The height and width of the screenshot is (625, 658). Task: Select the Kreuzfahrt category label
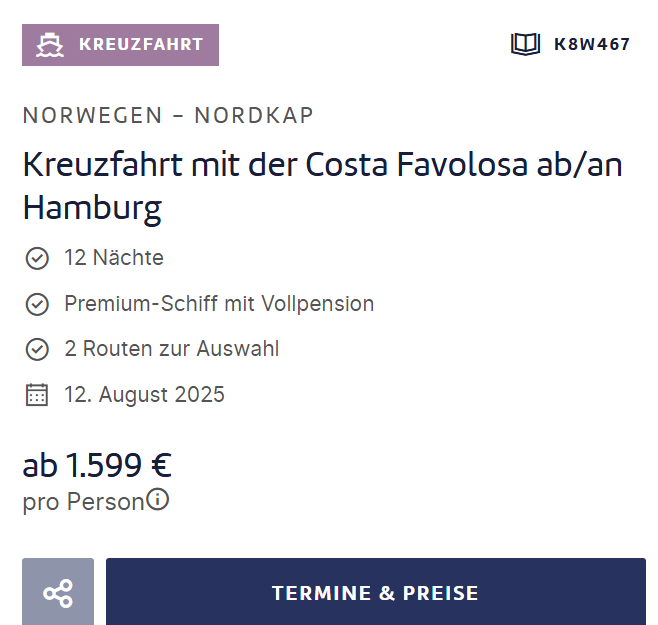(120, 44)
